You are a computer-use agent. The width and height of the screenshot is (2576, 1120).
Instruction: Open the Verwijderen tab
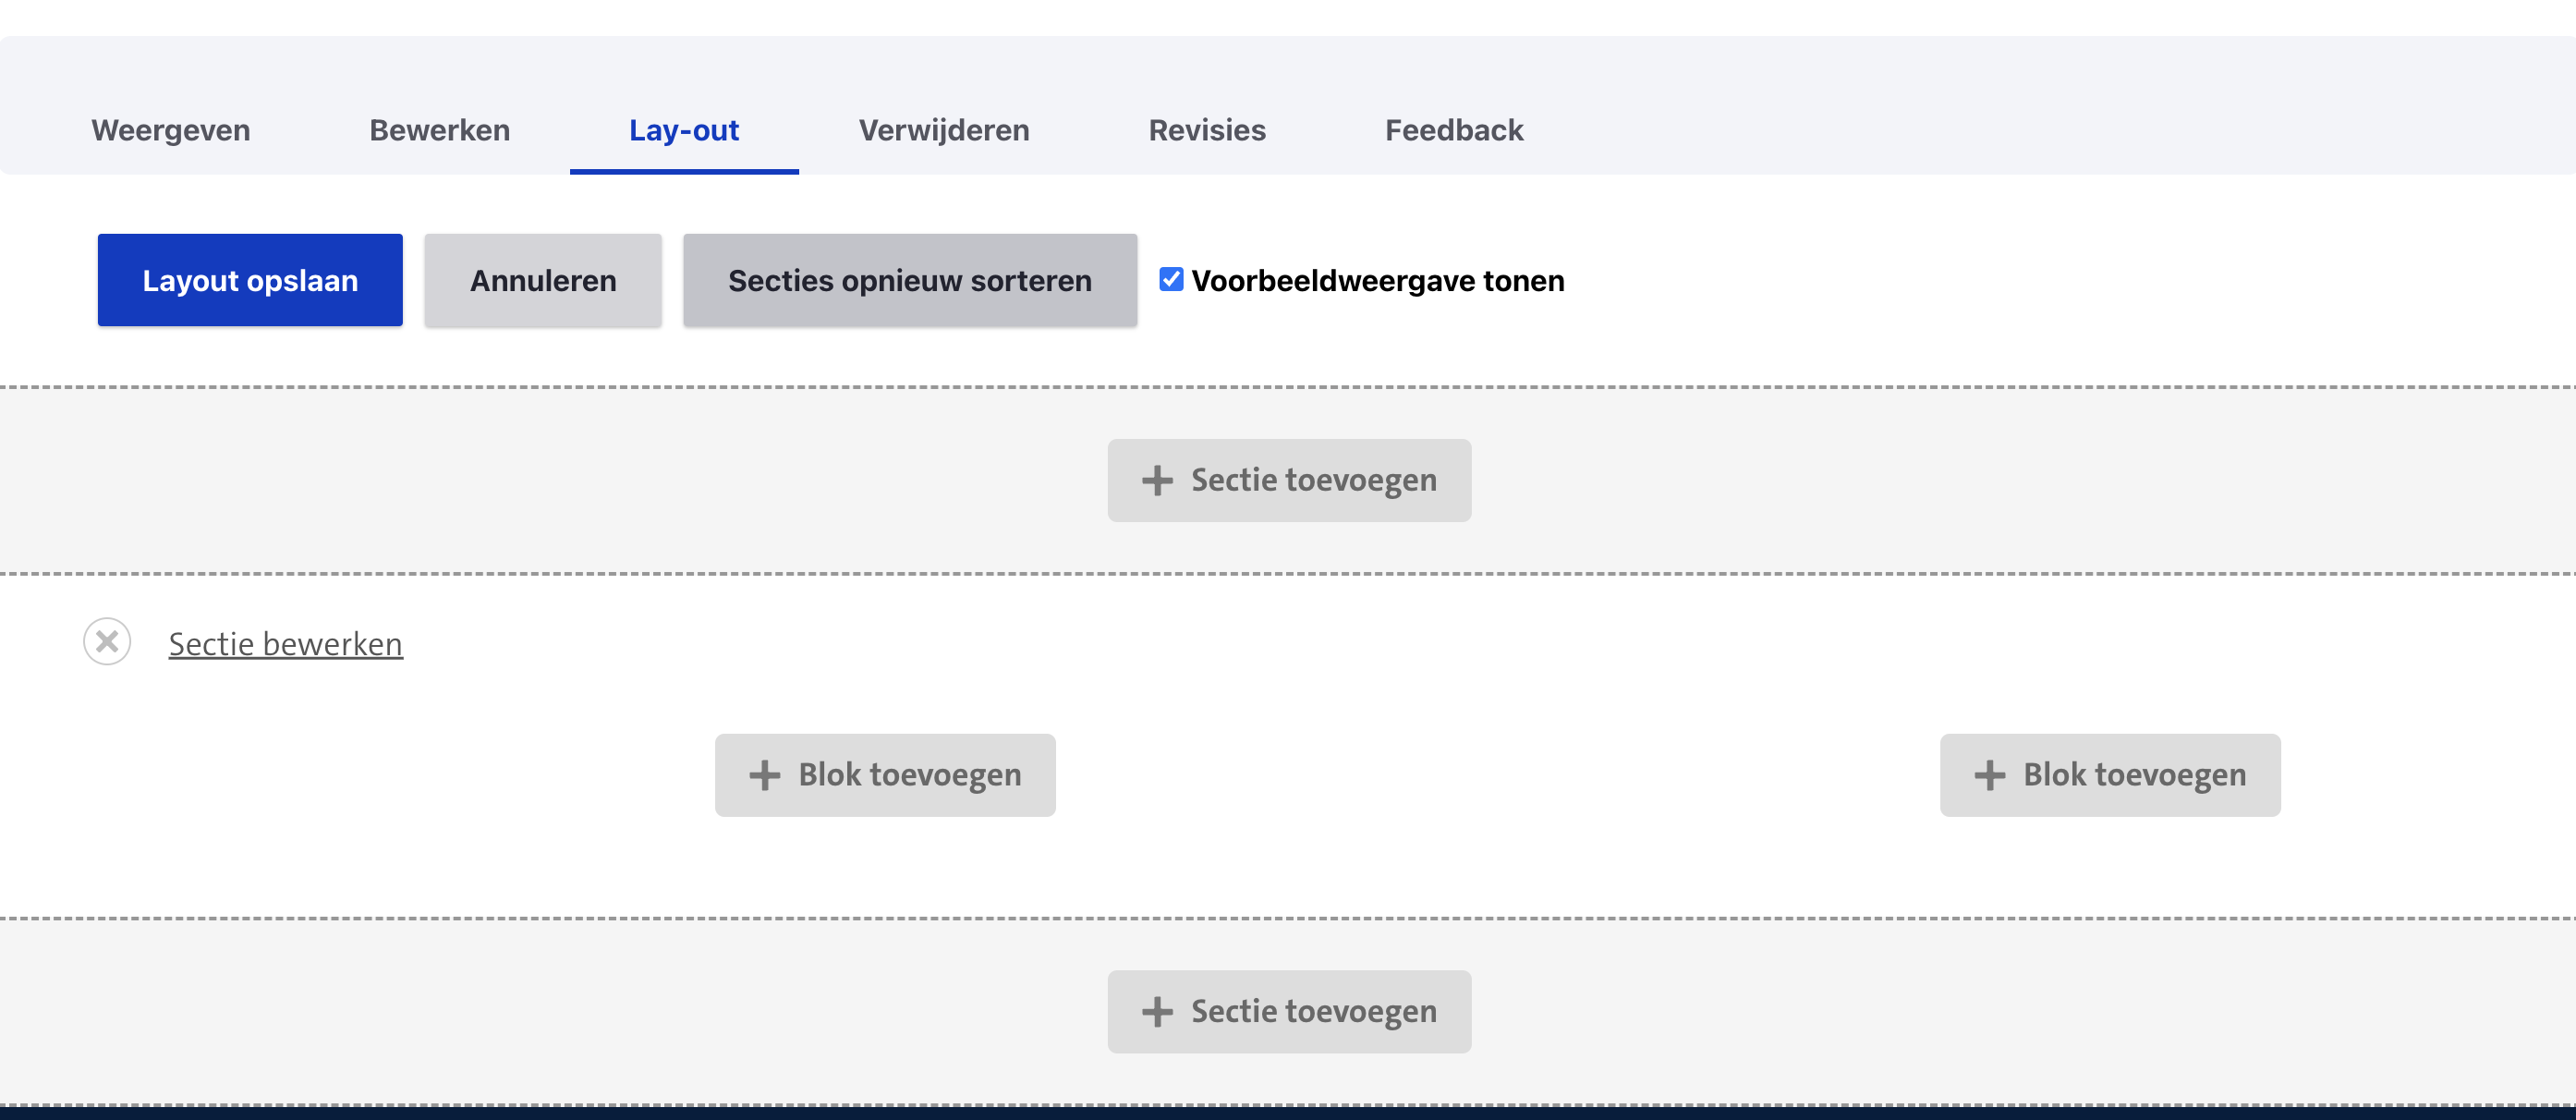(944, 130)
